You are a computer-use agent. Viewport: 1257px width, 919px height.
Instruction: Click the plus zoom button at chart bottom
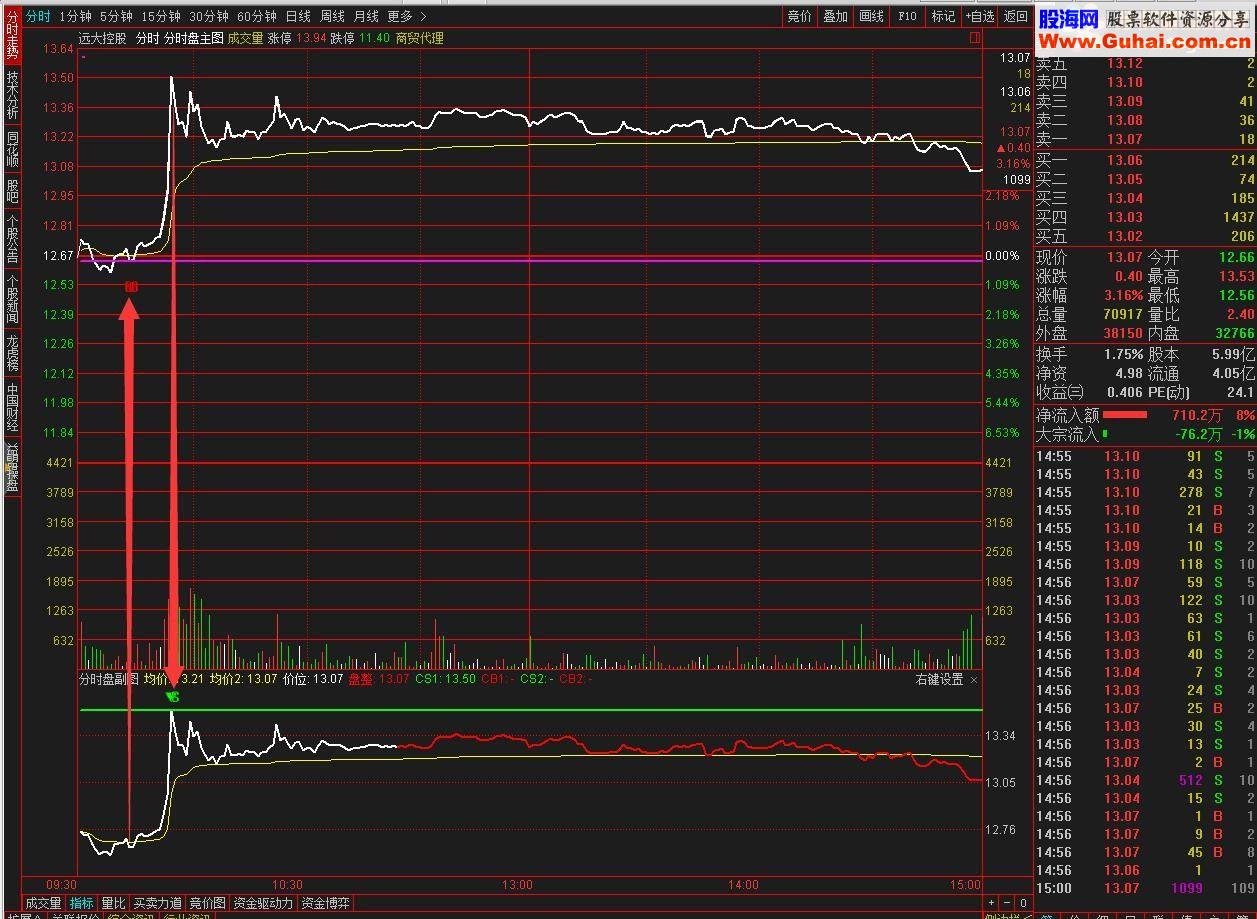pyautogui.click(x=992, y=903)
